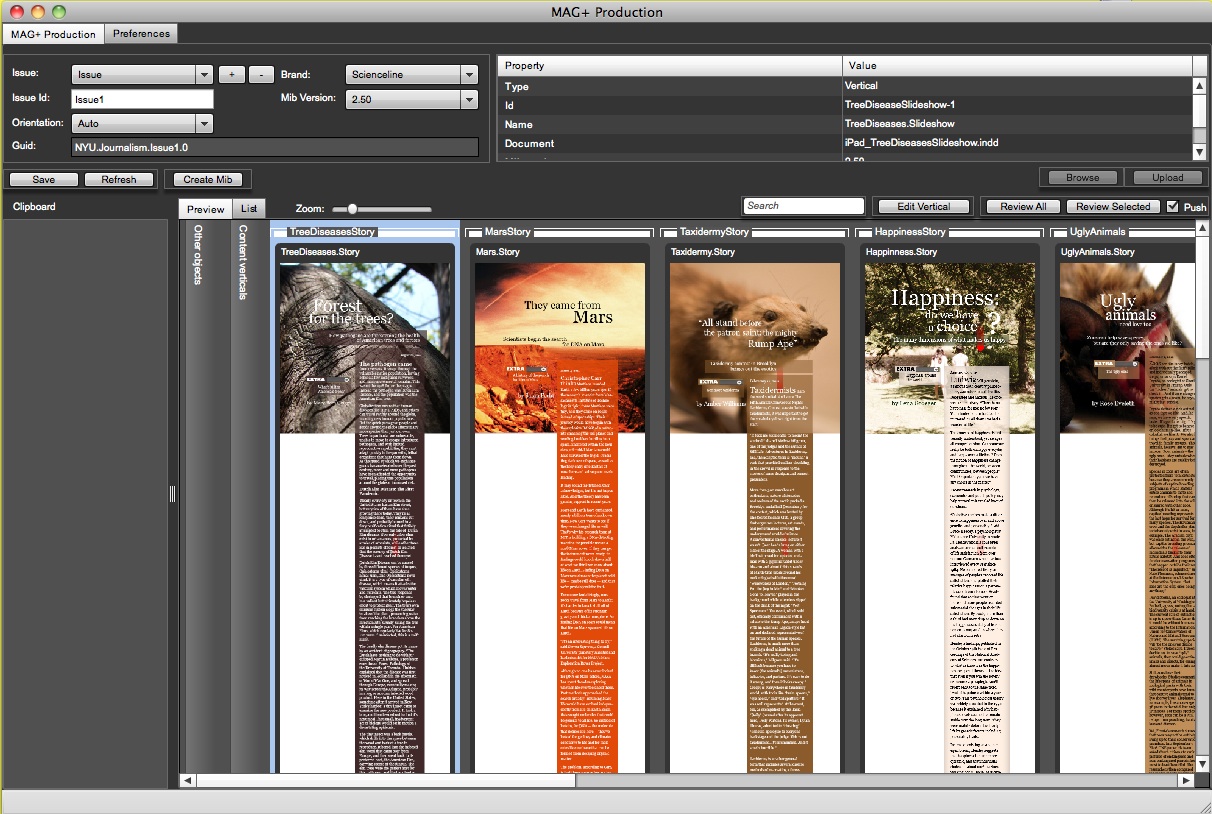
Task: Switch to the Preferences tab
Action: (141, 33)
